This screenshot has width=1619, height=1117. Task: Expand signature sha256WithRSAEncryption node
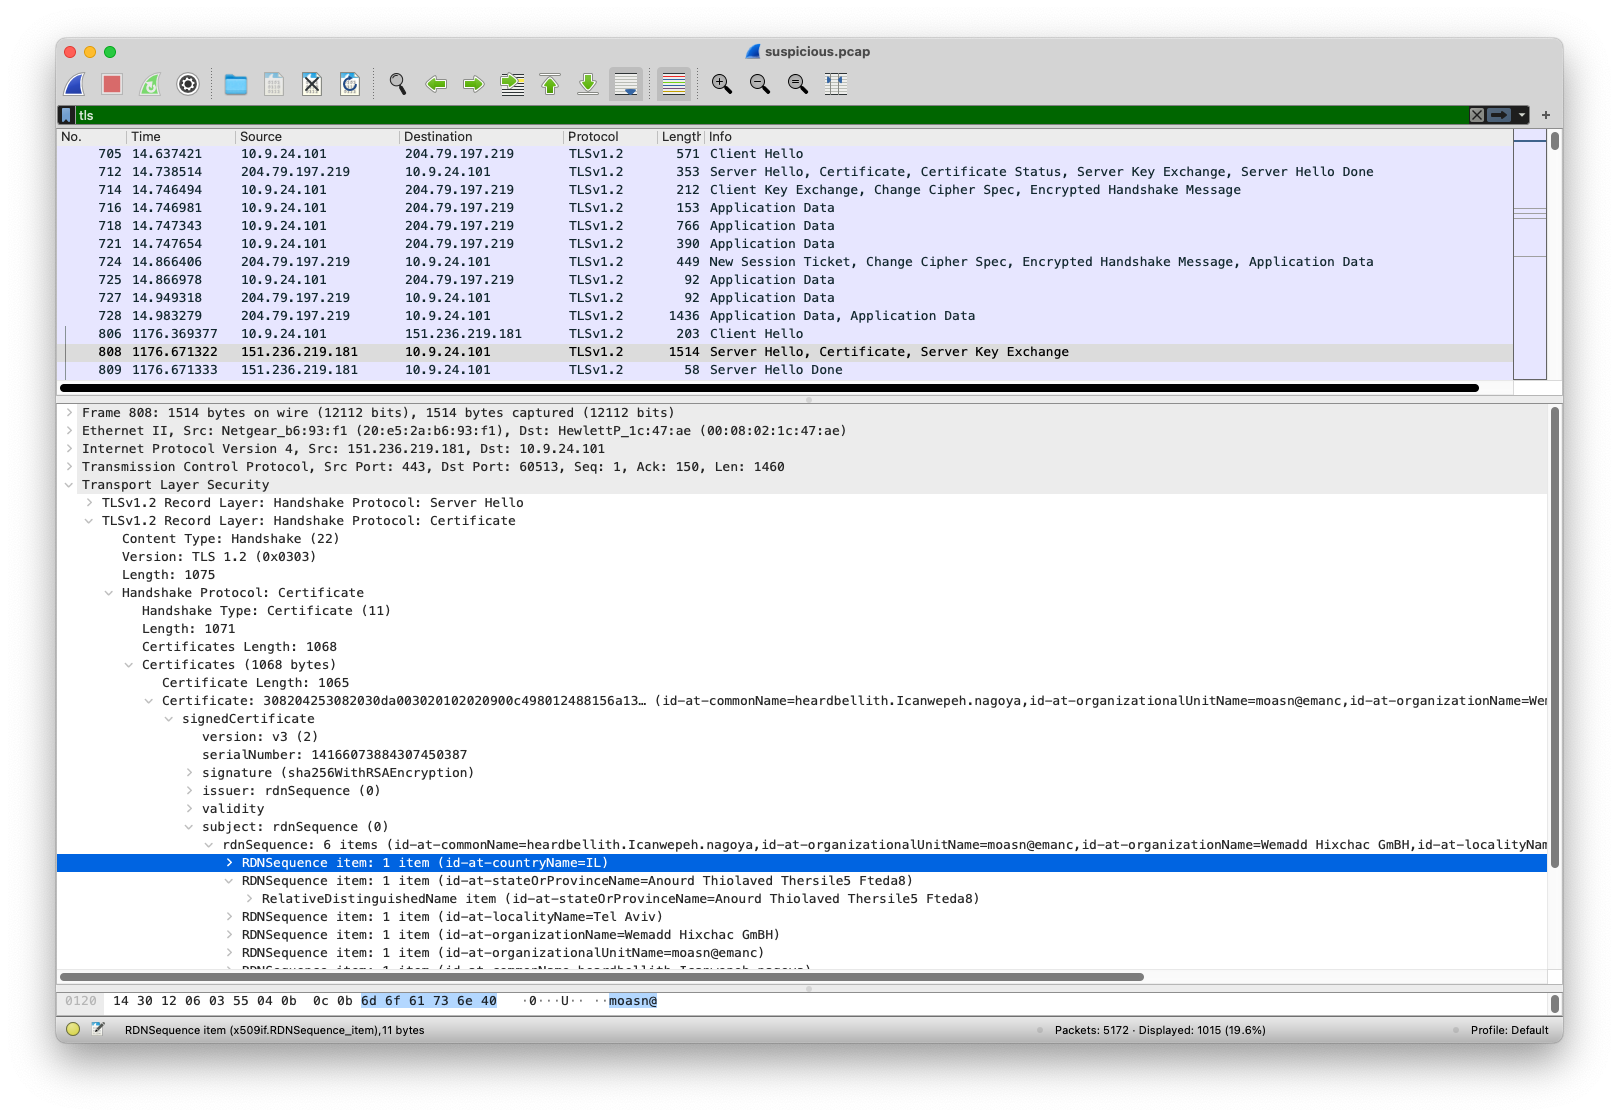coord(189,773)
